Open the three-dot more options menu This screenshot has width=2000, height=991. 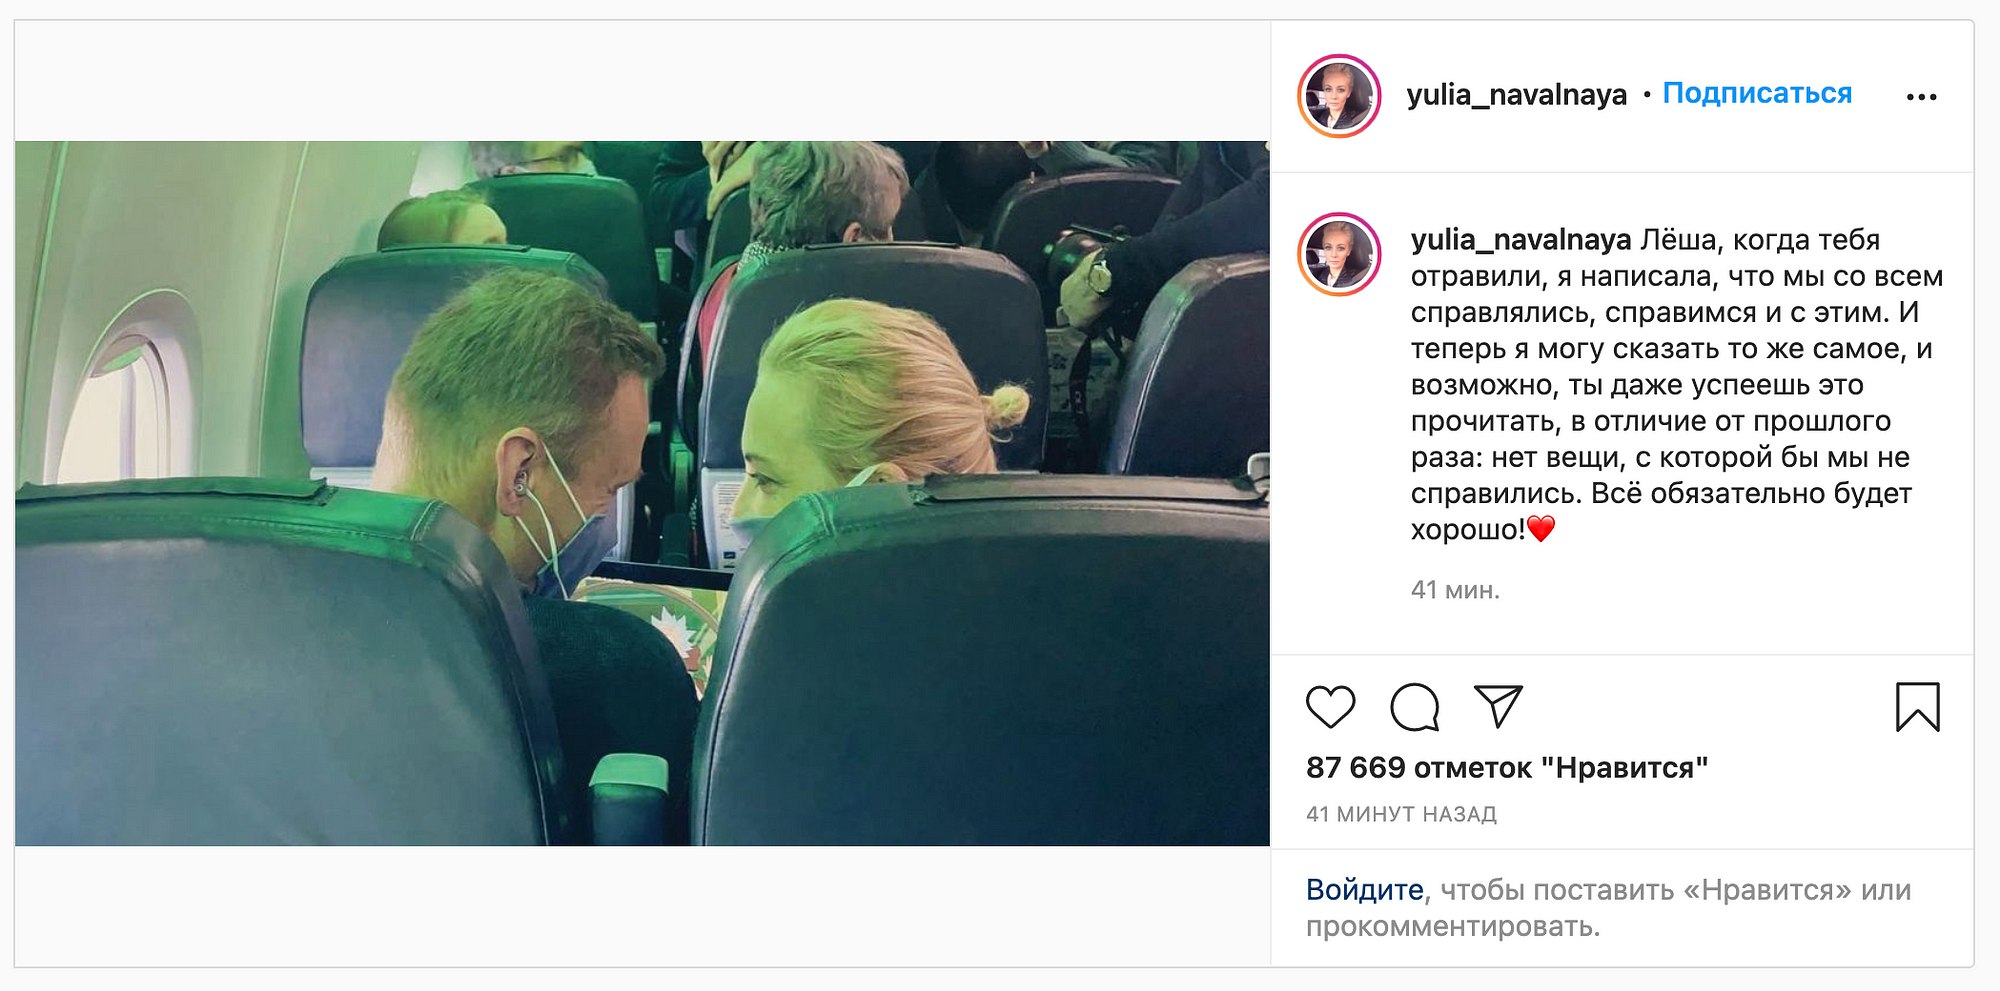click(1921, 97)
